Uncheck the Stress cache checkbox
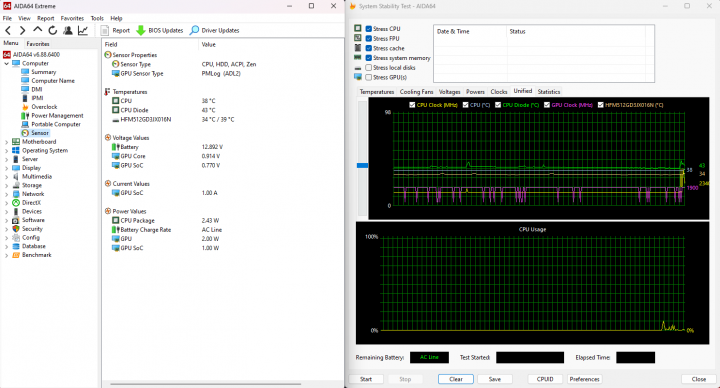Screen dimensions: 720x388 point(368,48)
